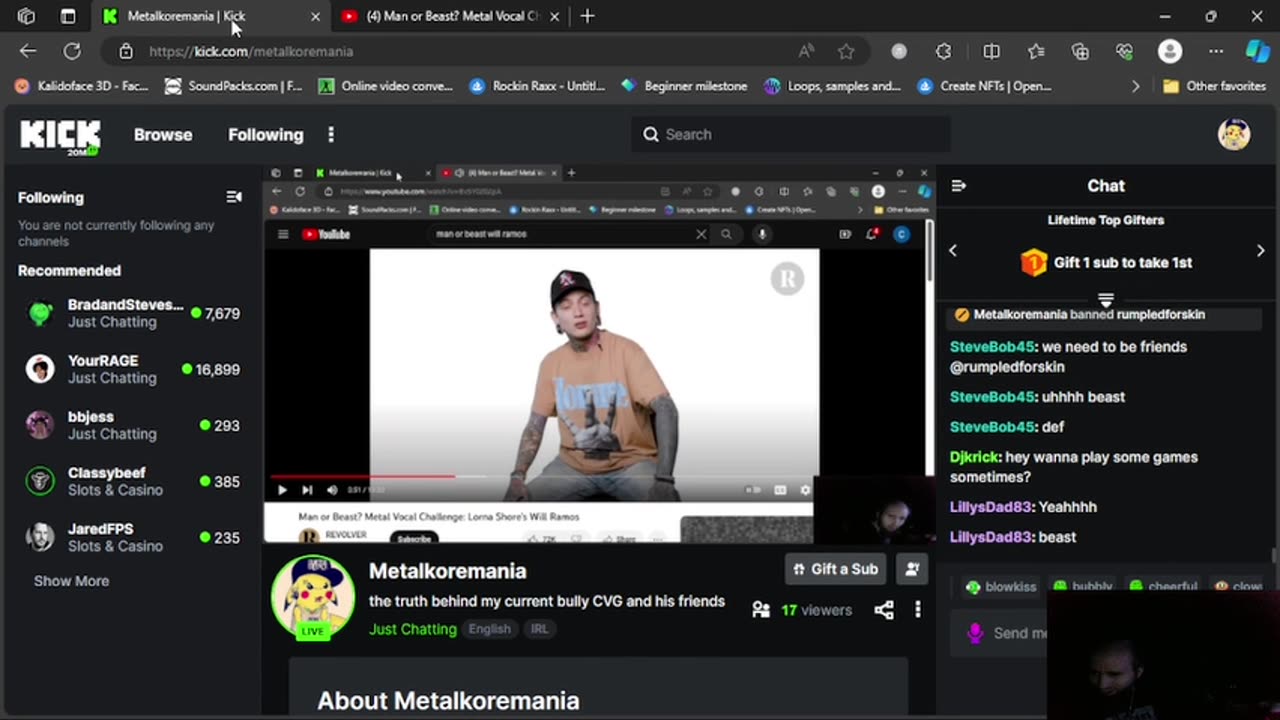Skip to next video in stream player

(x=307, y=490)
